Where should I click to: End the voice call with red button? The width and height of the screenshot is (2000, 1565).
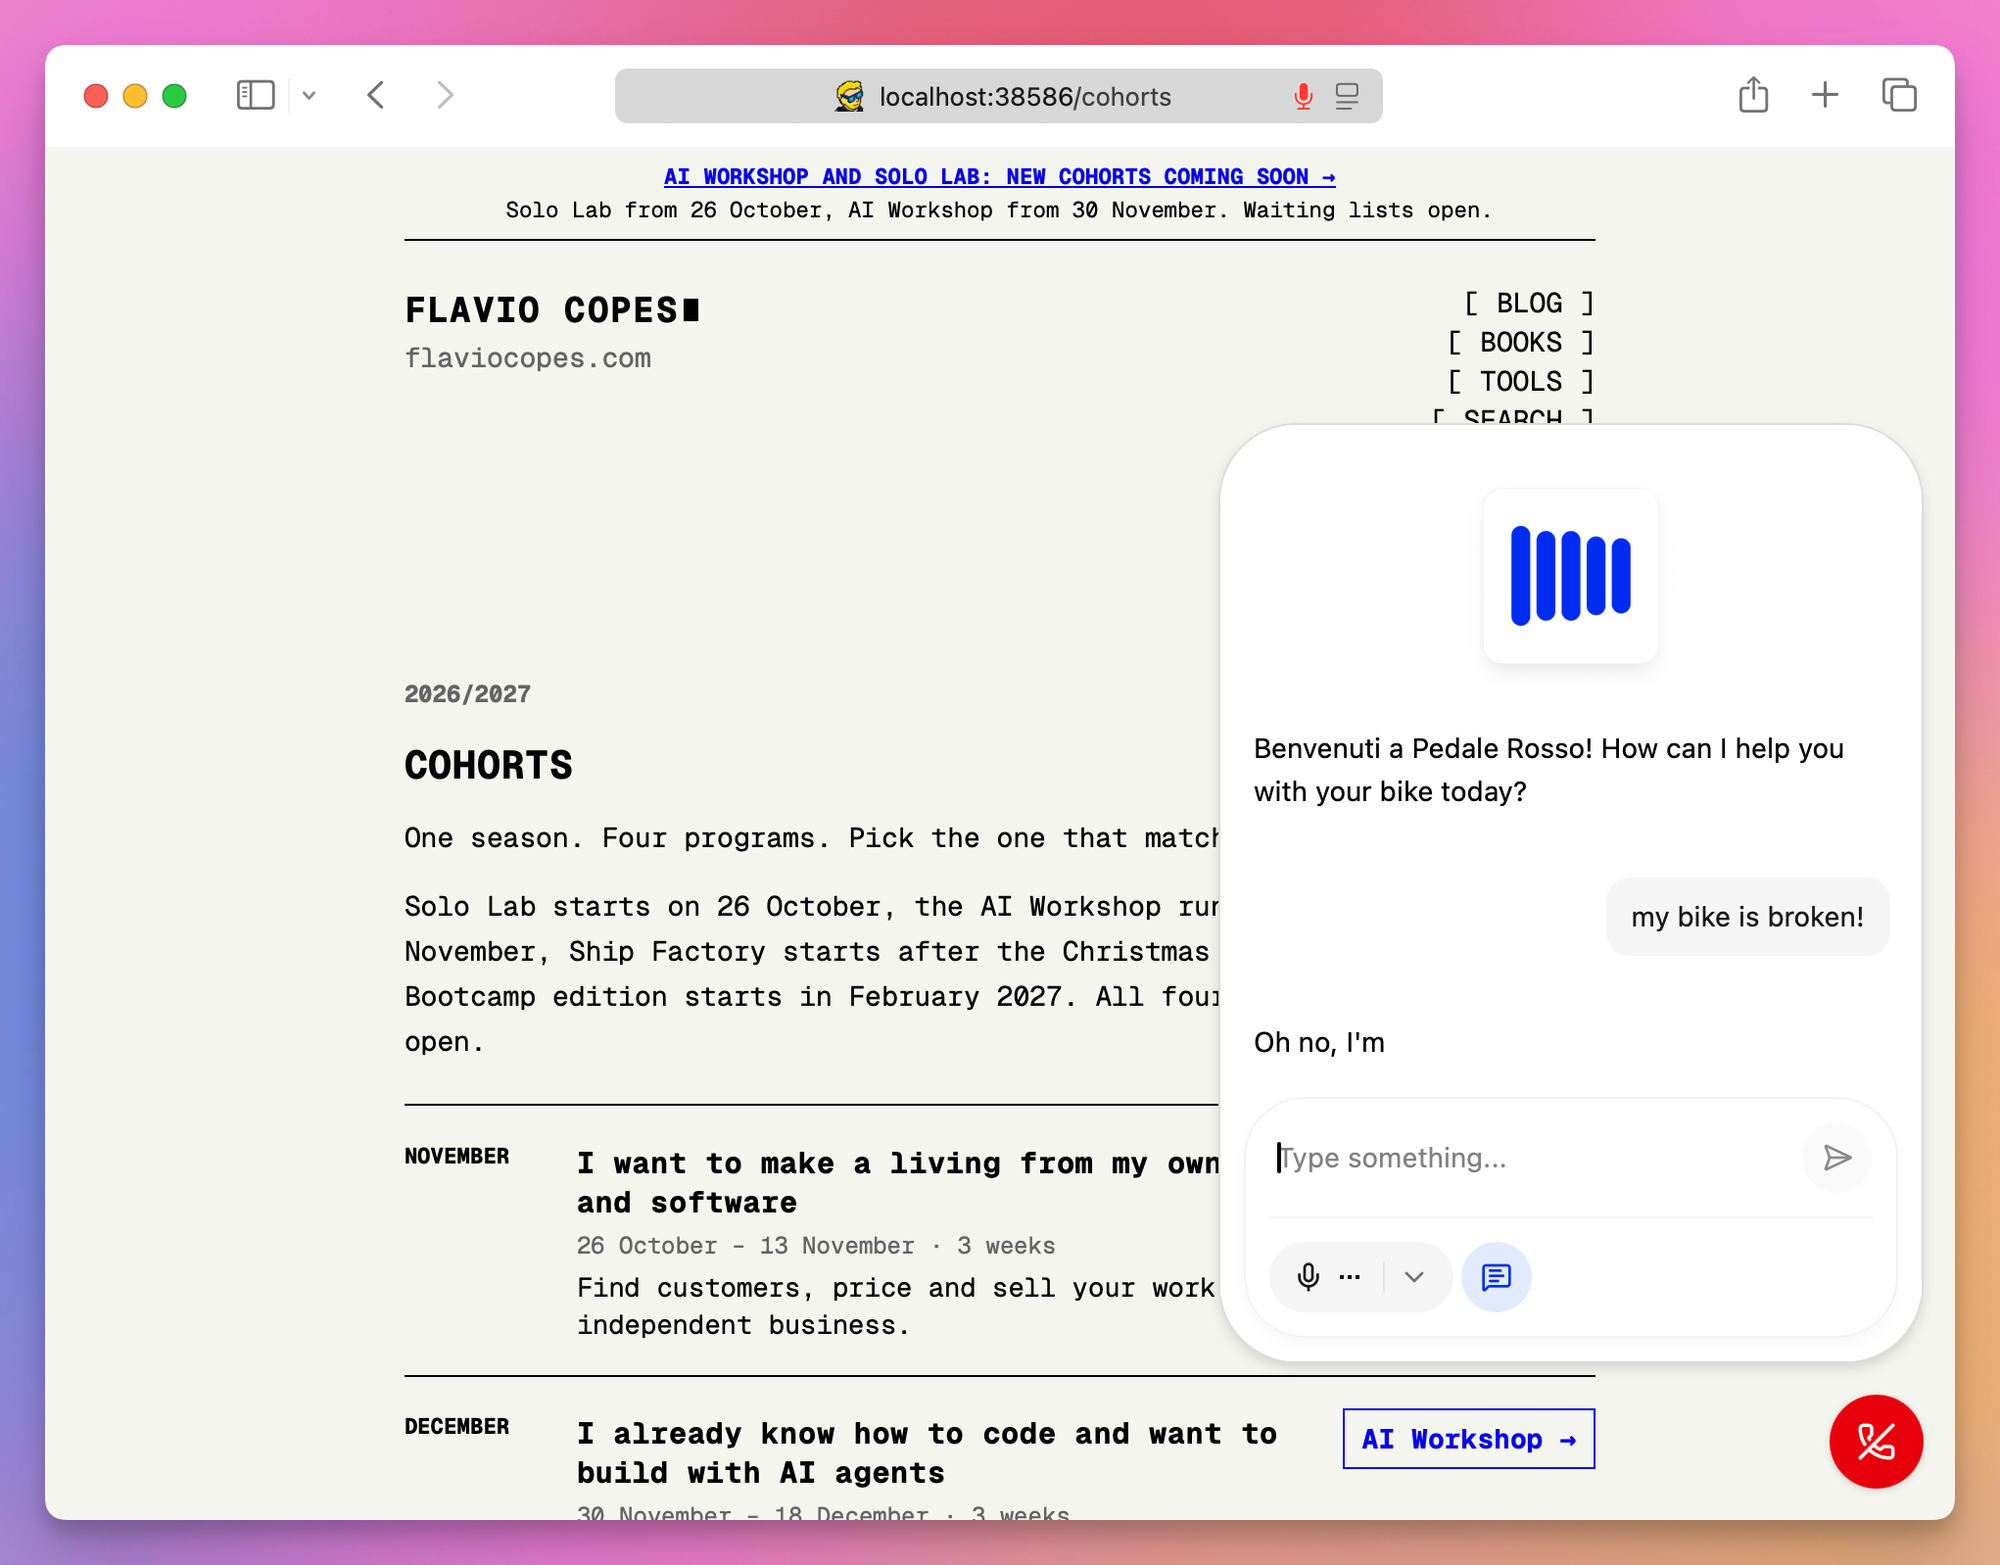coord(1876,1441)
